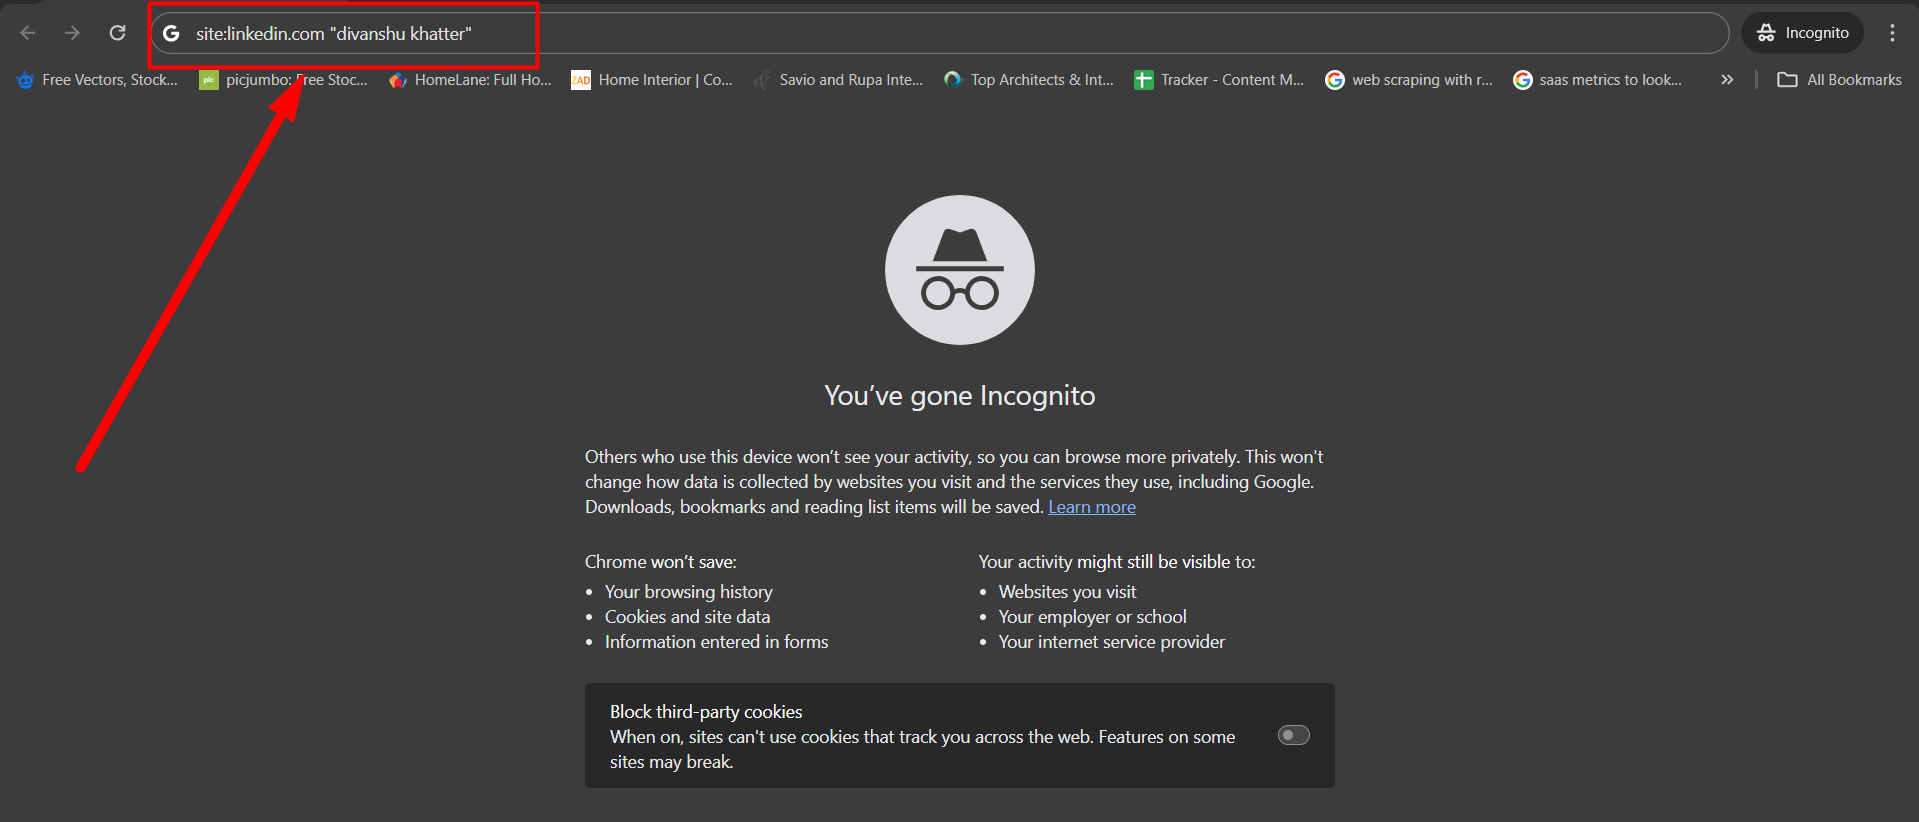Click 'Information entered in forms' list item

(x=717, y=642)
